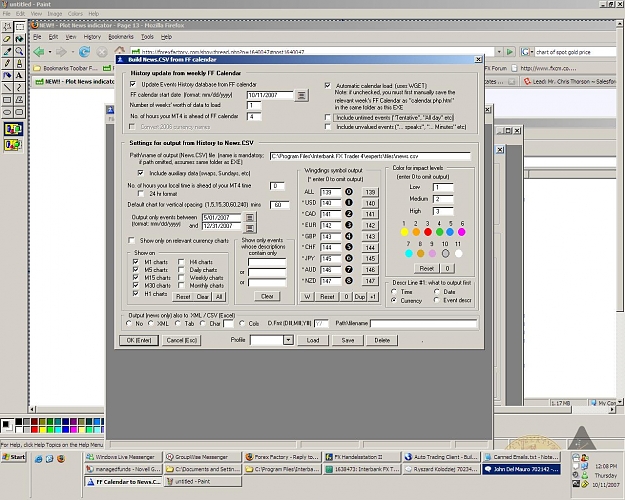Pick the yellow color dot number 1
Image resolution: width=625 pixels, height=500 pixels.
pyautogui.click(x=404, y=232)
